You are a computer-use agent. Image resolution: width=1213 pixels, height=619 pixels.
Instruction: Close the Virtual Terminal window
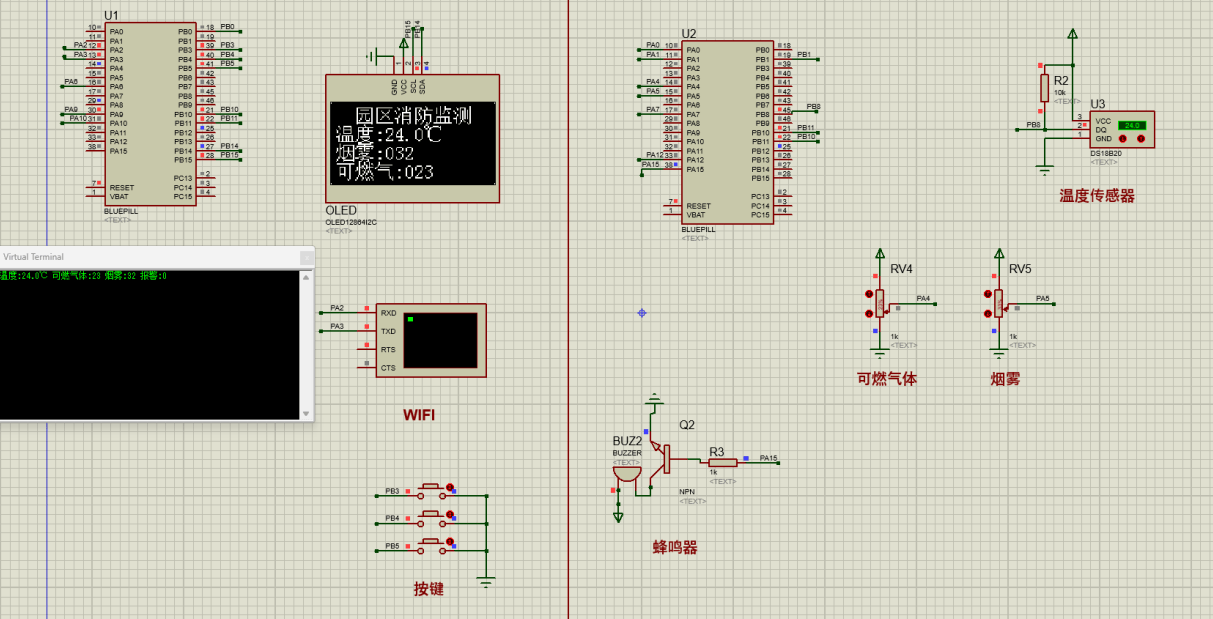tap(307, 257)
